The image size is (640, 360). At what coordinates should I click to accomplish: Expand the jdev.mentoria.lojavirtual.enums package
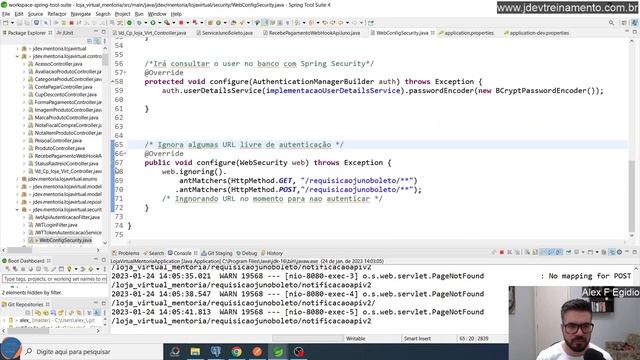tap(17, 179)
